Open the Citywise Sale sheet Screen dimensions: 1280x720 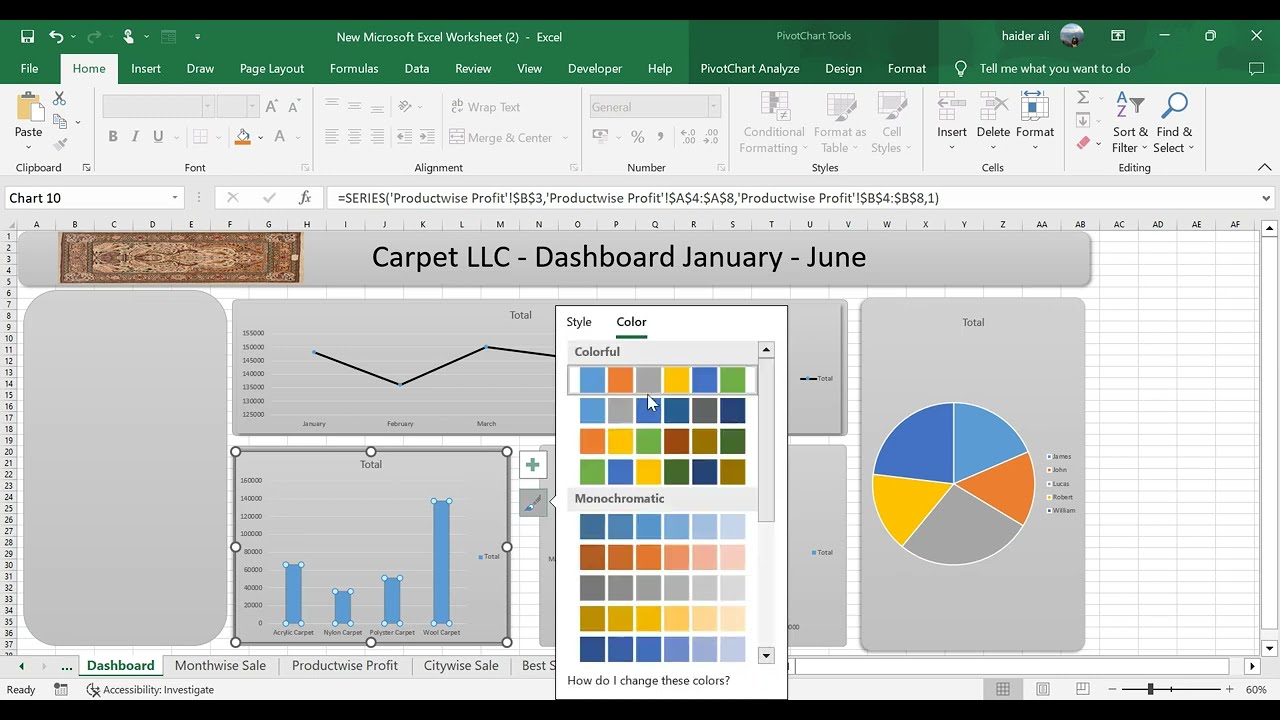[461, 666]
